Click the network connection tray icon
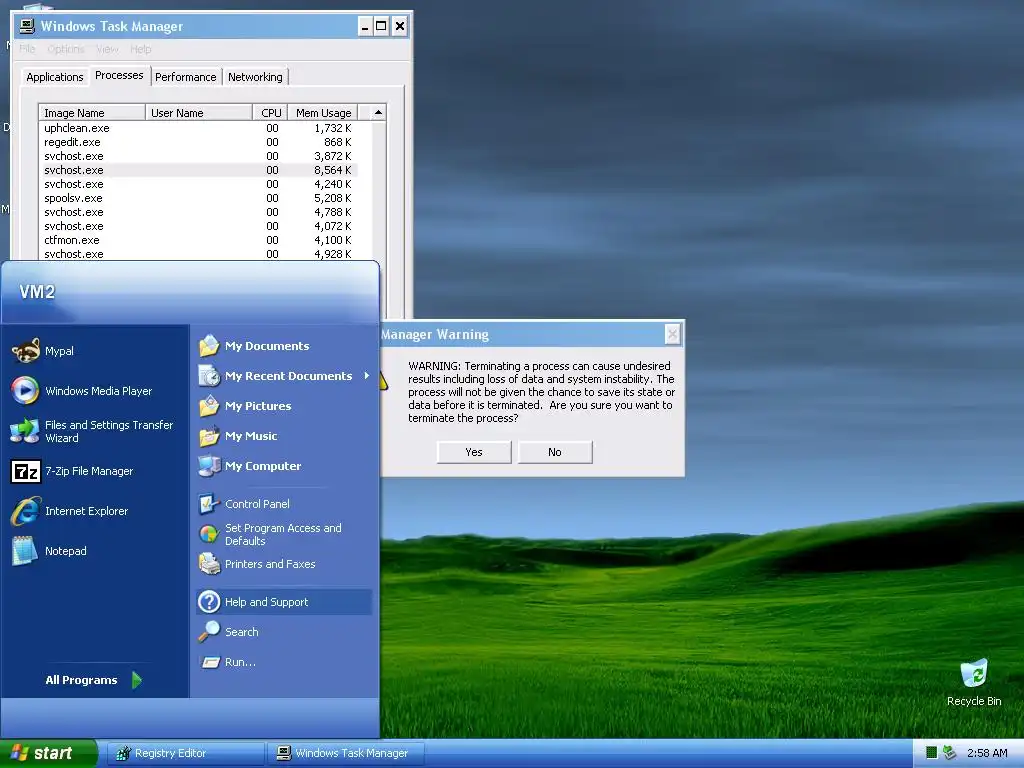Viewport: 1024px width, 768px height. [x=949, y=753]
